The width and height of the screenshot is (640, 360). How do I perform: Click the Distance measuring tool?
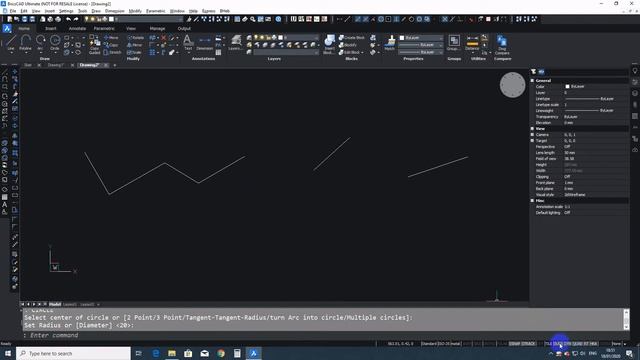[x=472, y=42]
